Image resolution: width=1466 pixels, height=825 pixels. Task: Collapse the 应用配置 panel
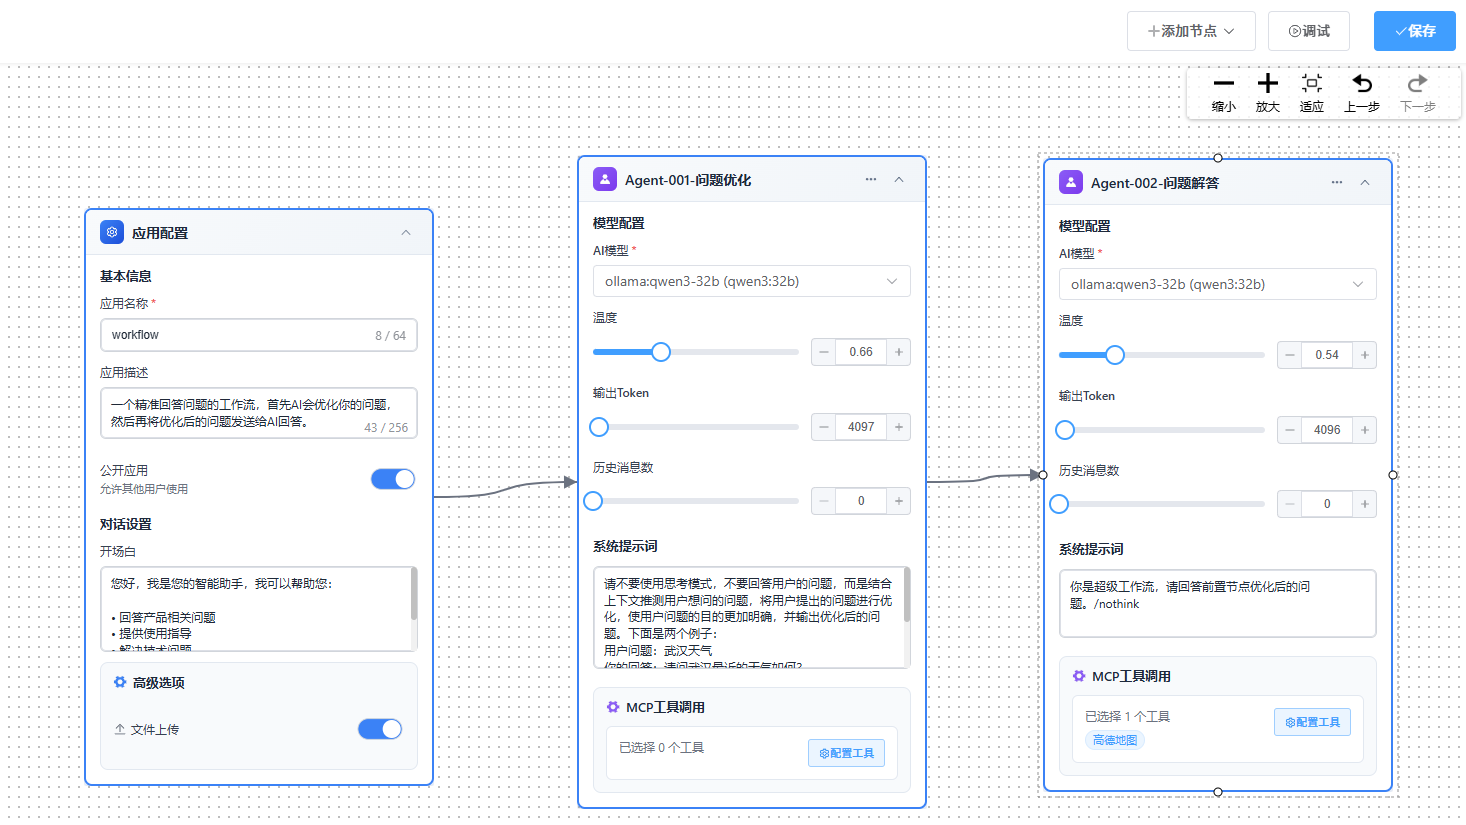tap(406, 233)
